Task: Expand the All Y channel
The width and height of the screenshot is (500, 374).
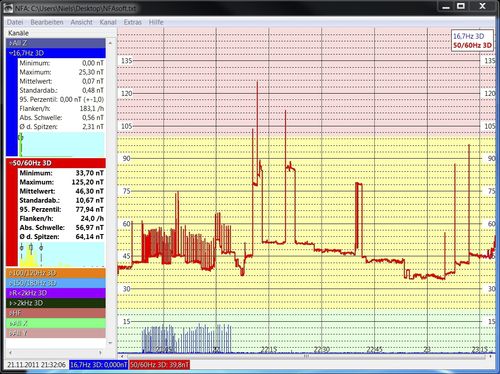Action: coord(56,333)
